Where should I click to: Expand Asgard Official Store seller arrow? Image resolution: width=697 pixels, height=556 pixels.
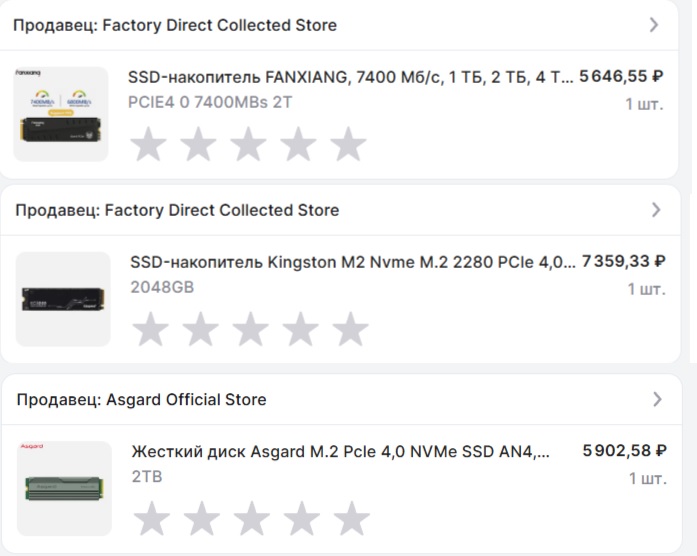(657, 399)
